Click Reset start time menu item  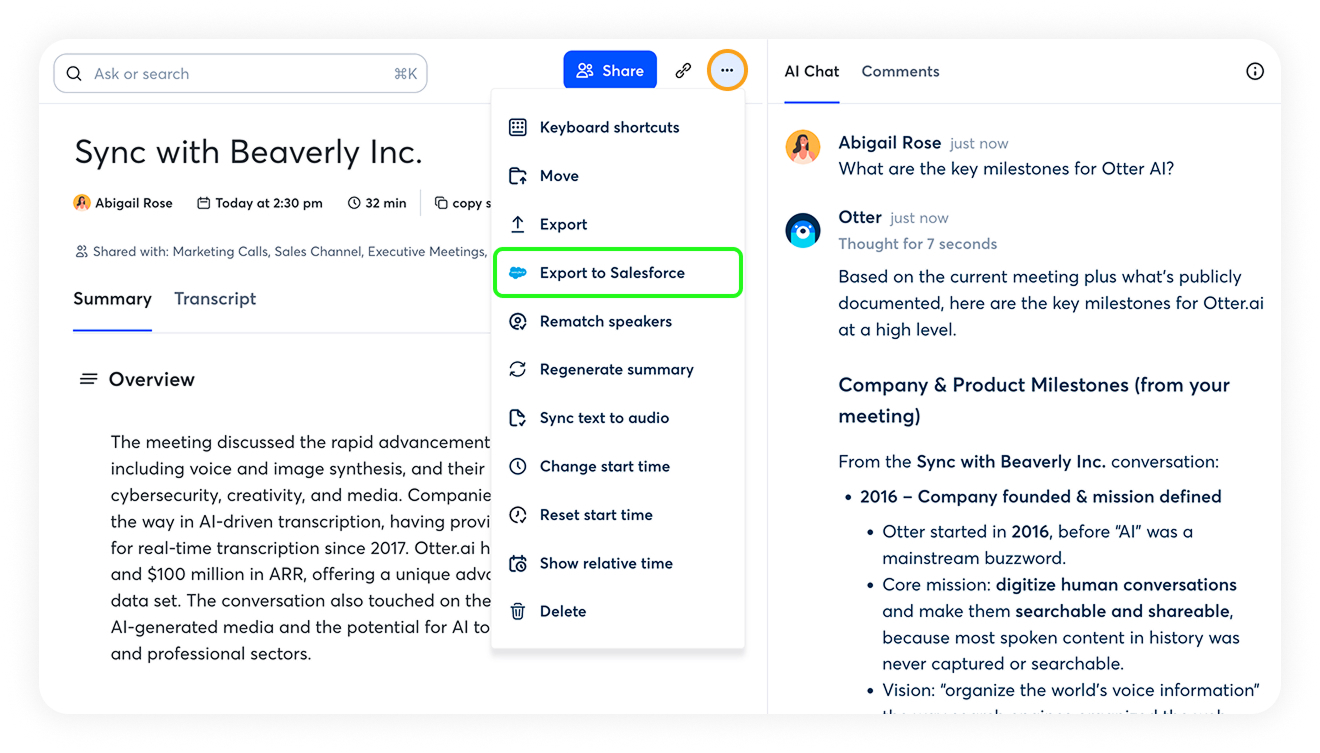pos(596,515)
